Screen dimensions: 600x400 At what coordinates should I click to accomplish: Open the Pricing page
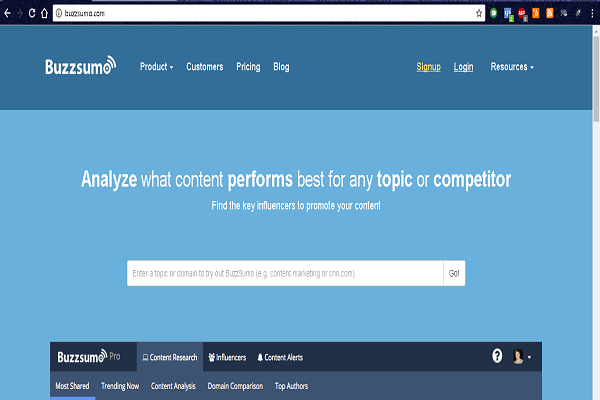248,67
